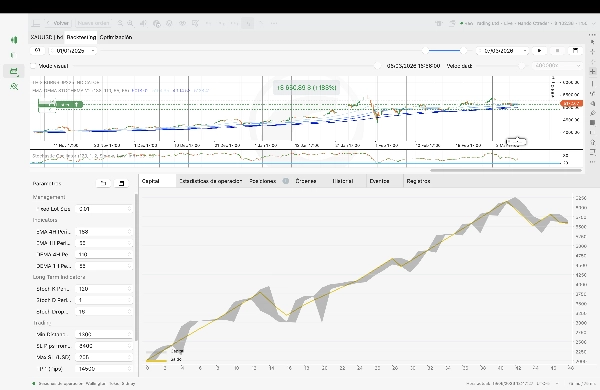Viewport: 600px width, 390px height.
Task: Click the save parameters icon button
Action: [x=122, y=183]
